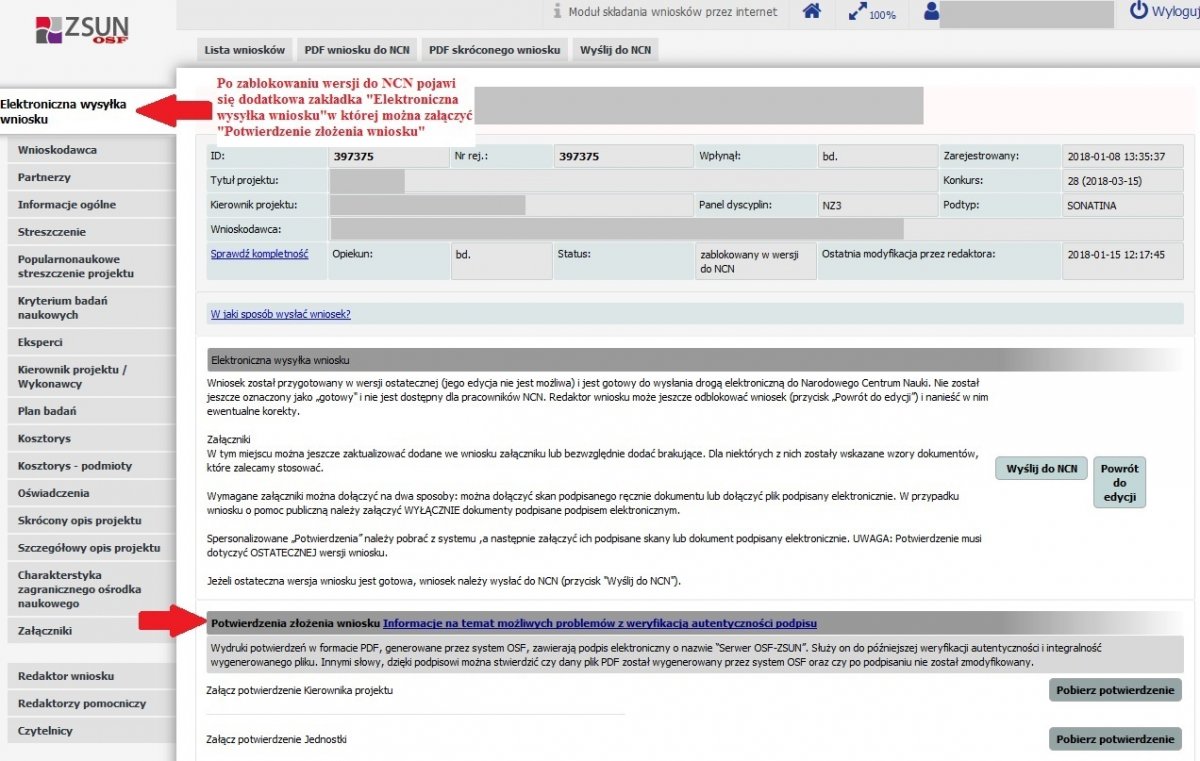The image size is (1200, 761).
Task: Open the user profile icon
Action: coord(932,12)
